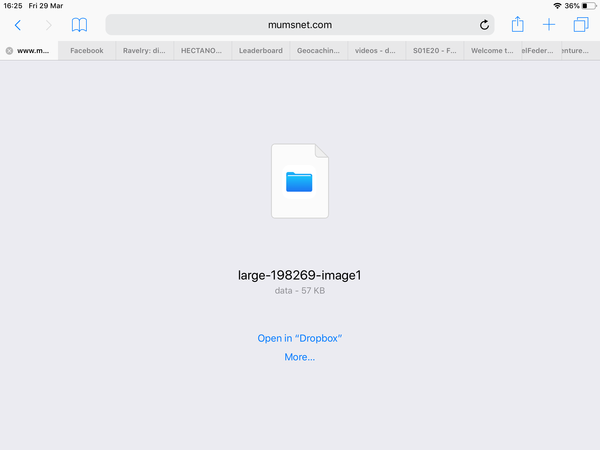Switch to the Geocachin... tab
The height and width of the screenshot is (450, 600).
[318, 51]
